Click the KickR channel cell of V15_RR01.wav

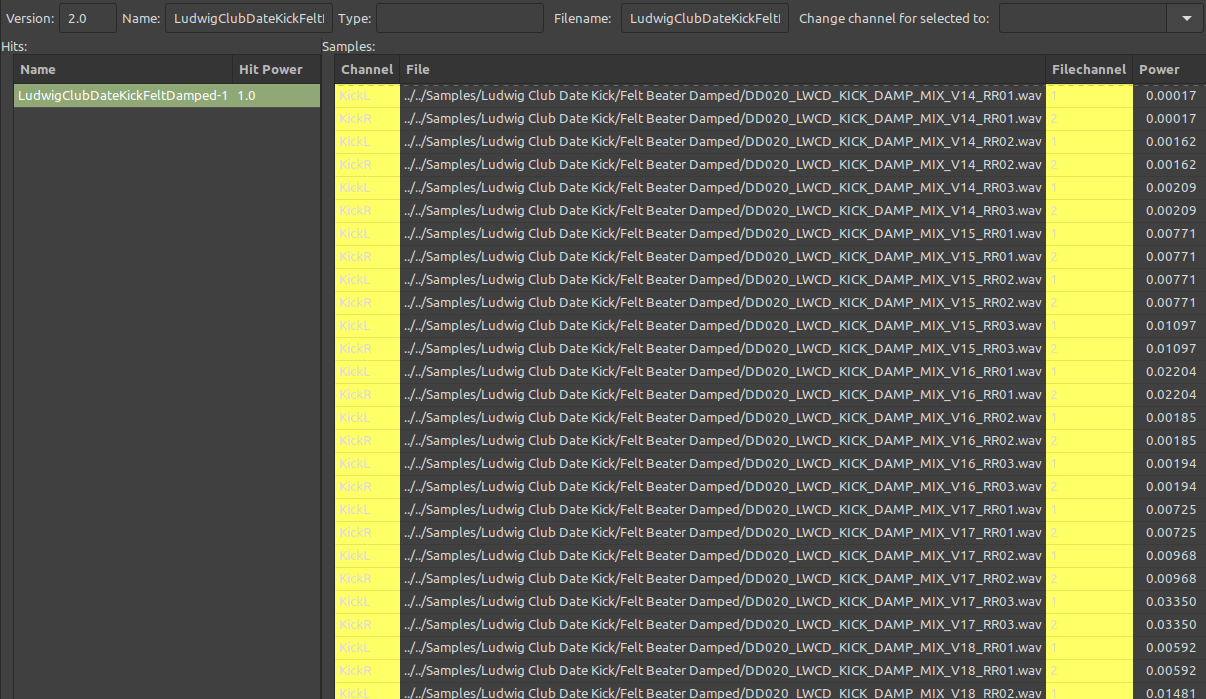(367, 257)
